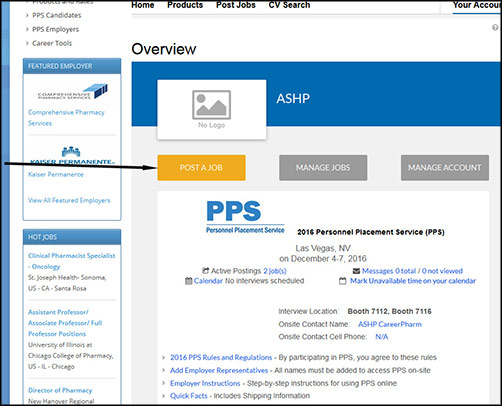Open the Products menu item
This screenshot has width=502, height=406.
[185, 5]
